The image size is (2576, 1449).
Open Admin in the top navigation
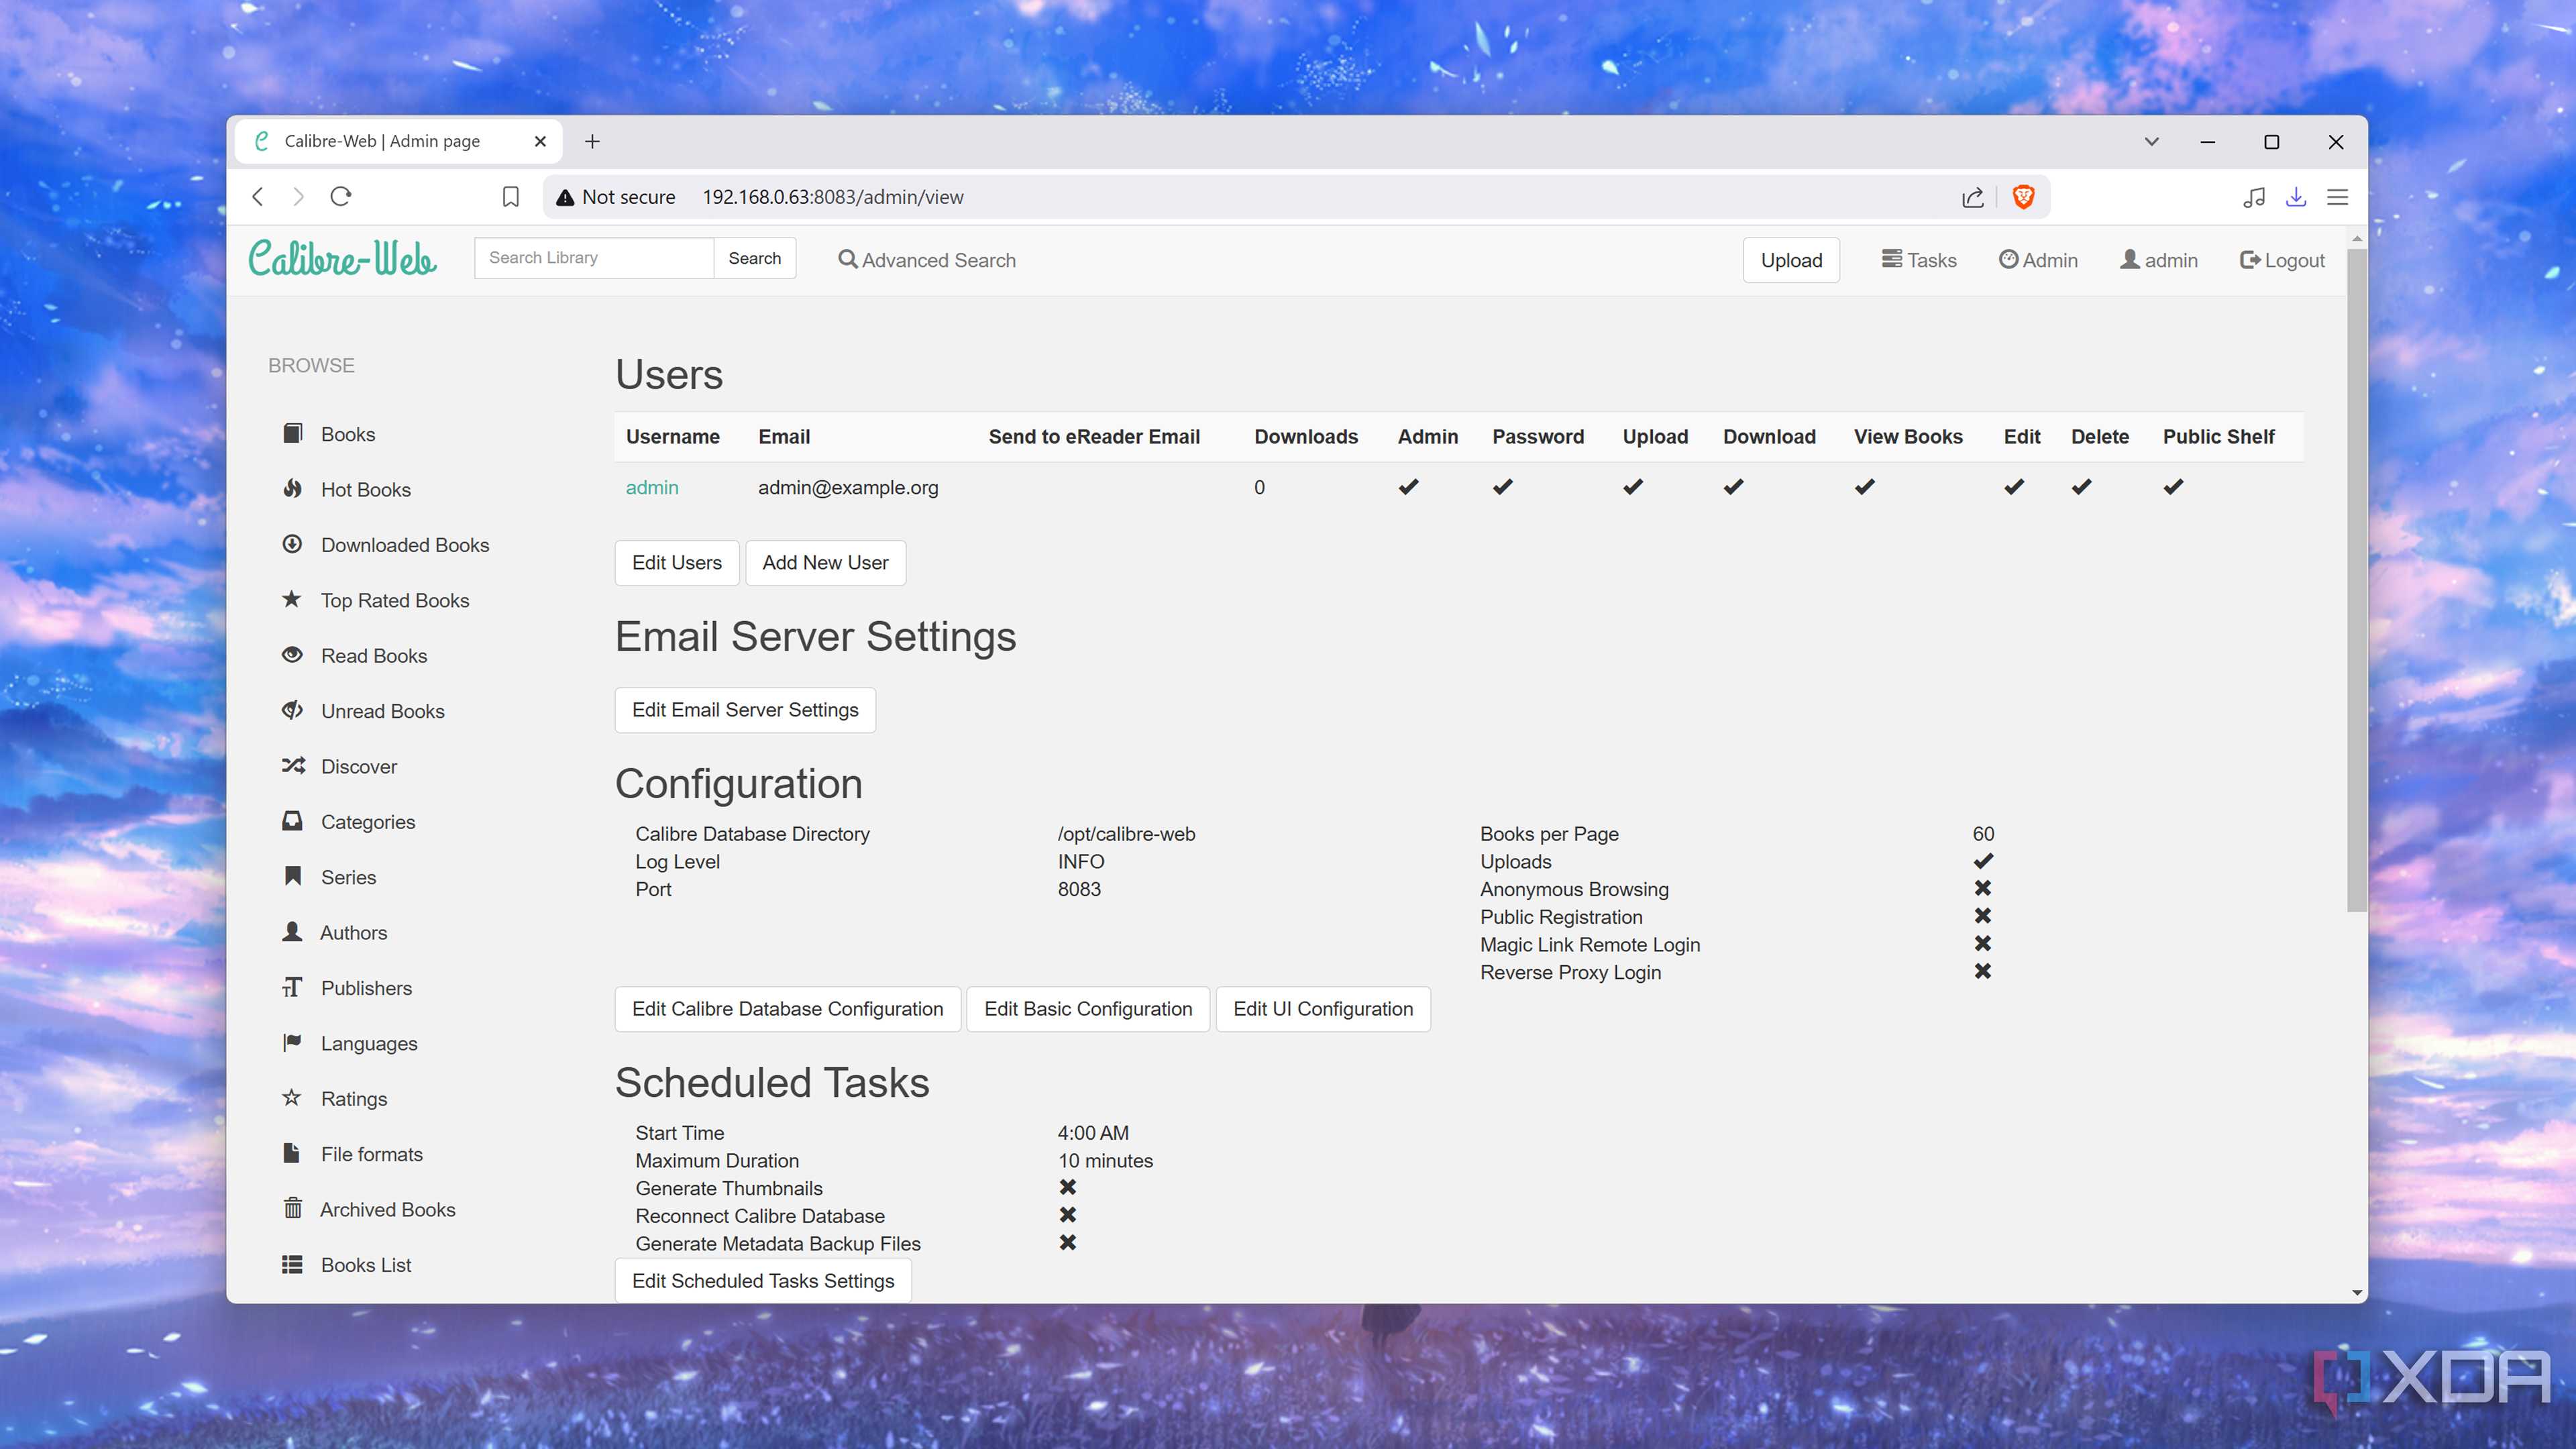(2038, 260)
